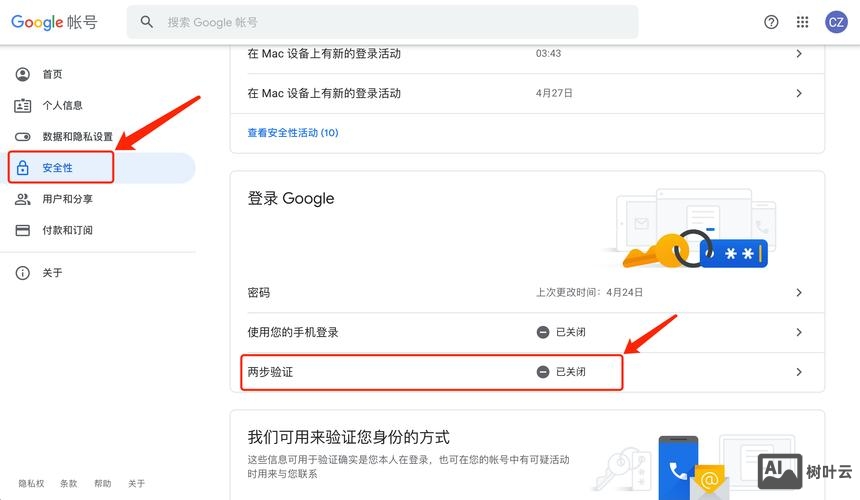
Task: Click the 数据和隐私设置 toggle icon
Action: coord(22,137)
